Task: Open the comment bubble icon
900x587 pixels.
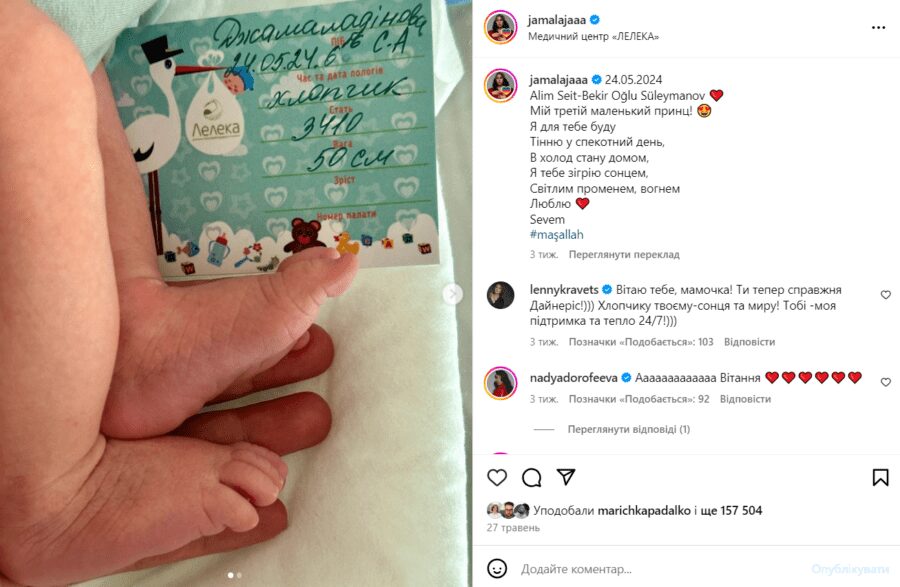Action: point(532,477)
